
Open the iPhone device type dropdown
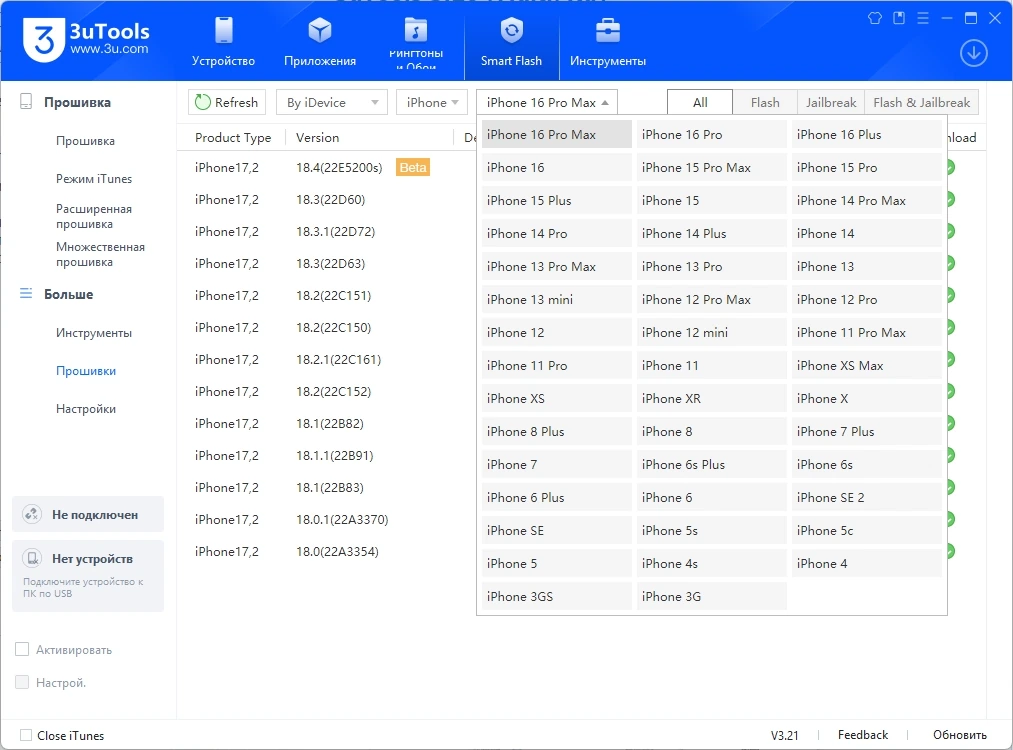coord(432,102)
